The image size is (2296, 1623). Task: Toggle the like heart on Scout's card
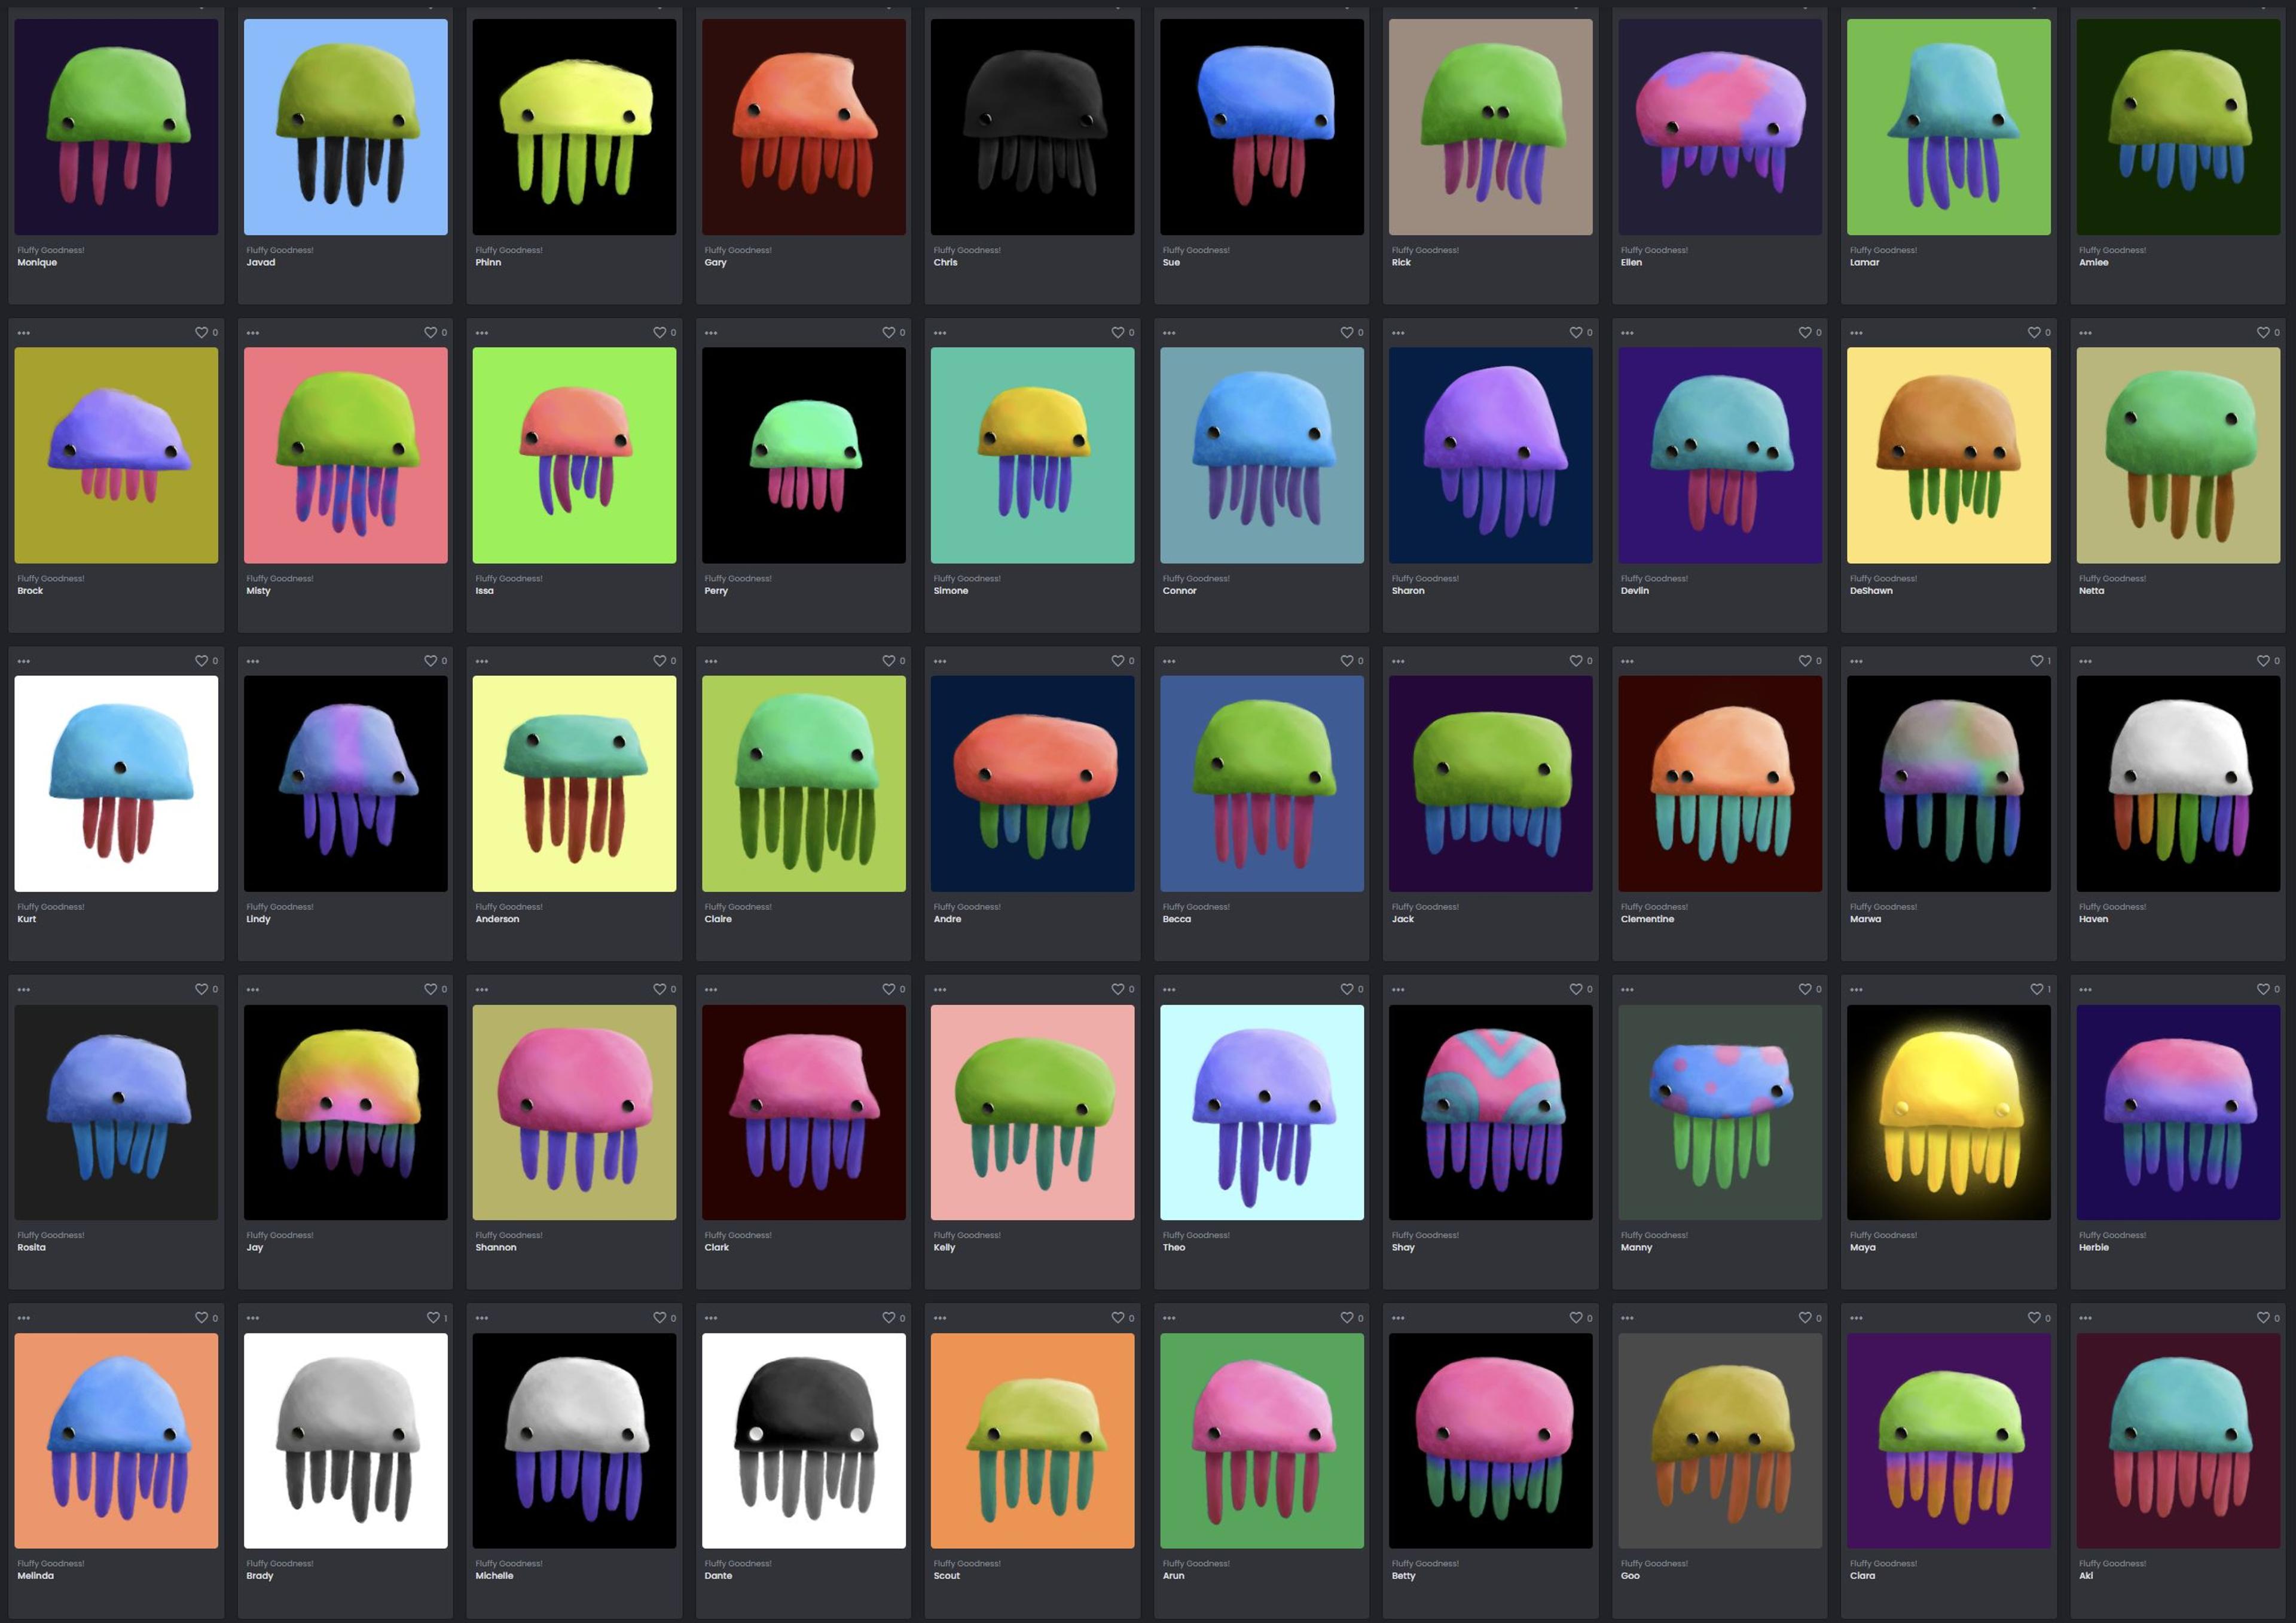point(1117,1318)
